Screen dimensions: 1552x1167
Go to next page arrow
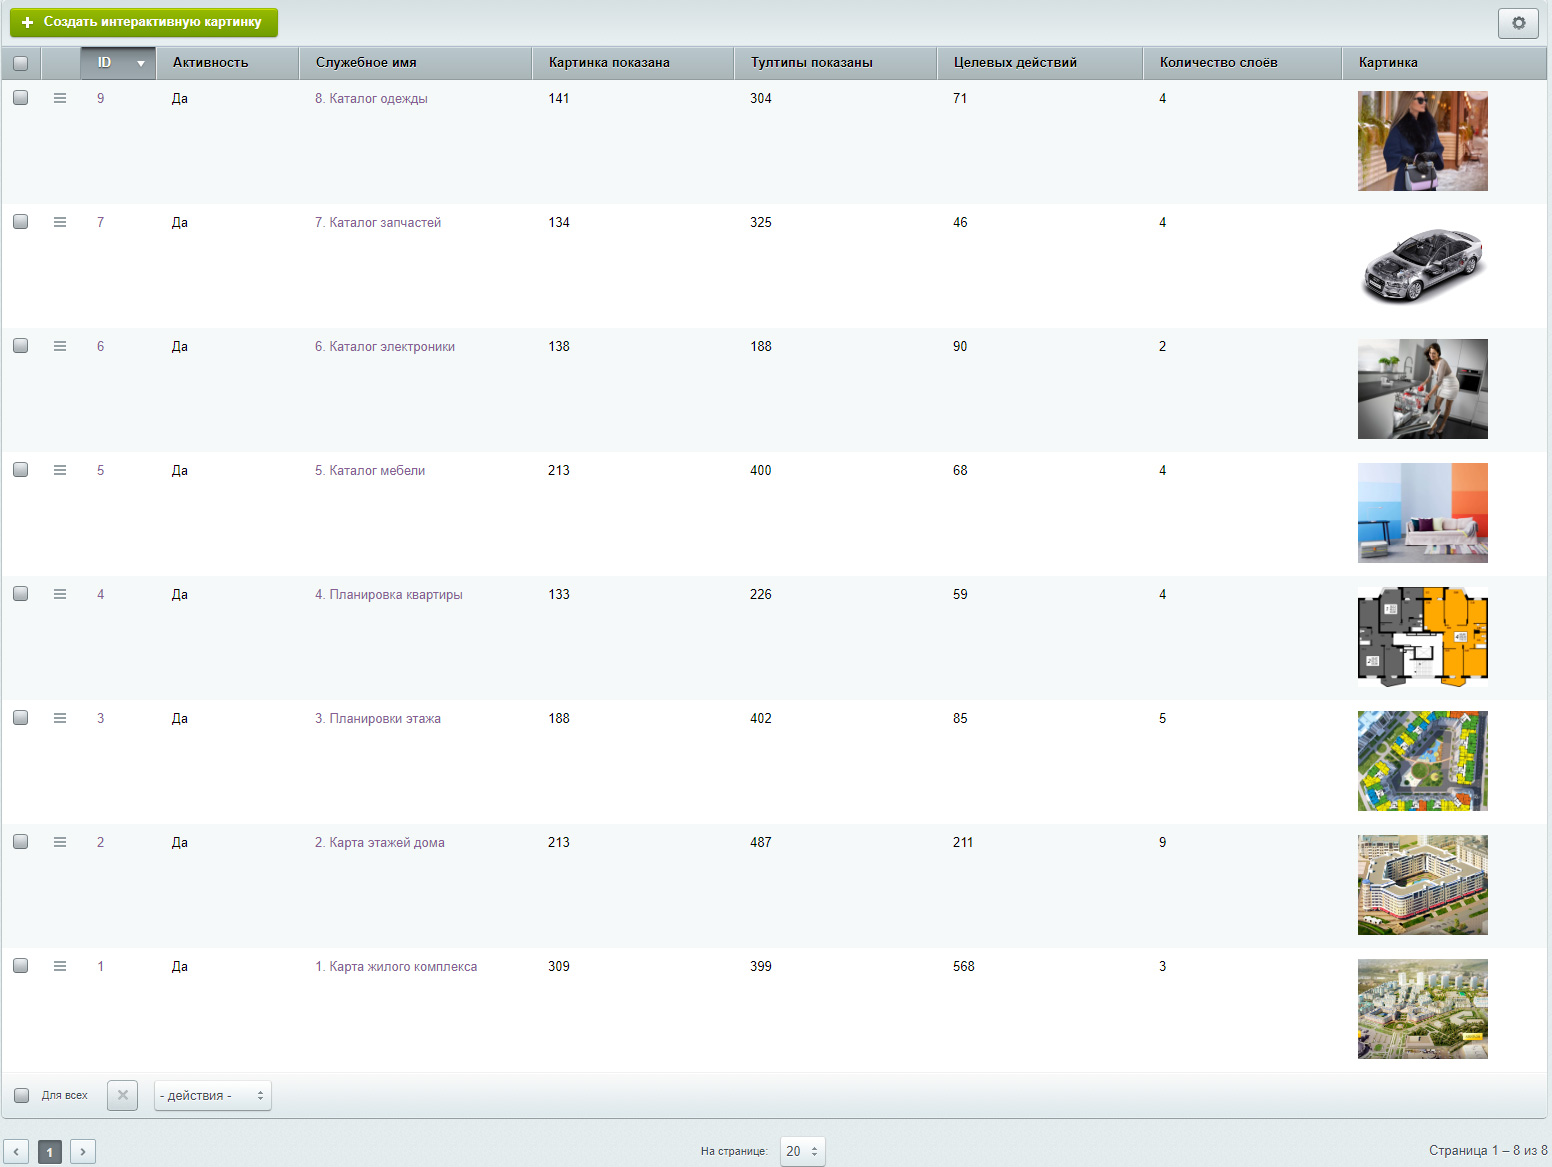coord(83,1152)
